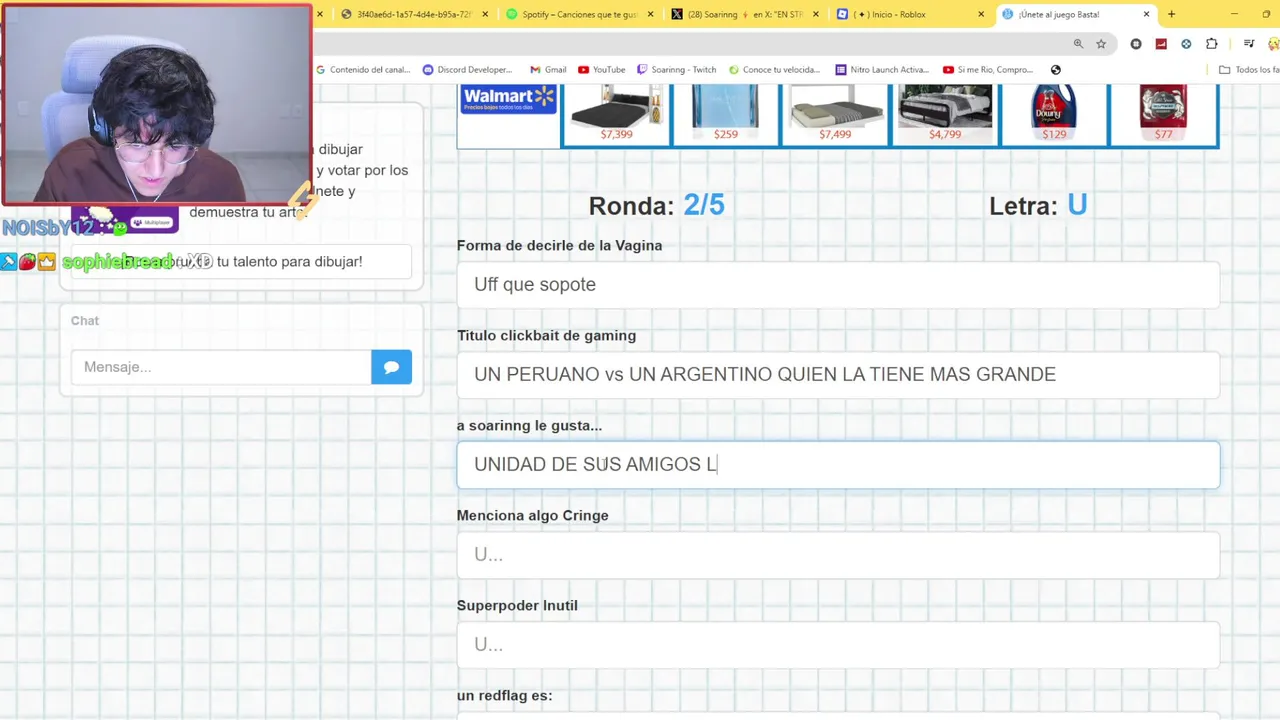Open the $77 ad item
This screenshot has height=720, width=1280.
click(x=1163, y=114)
